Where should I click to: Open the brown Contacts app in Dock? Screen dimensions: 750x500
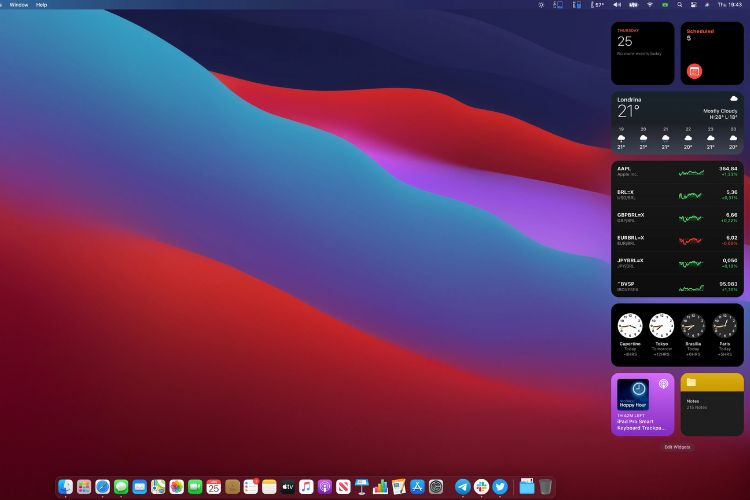coord(232,487)
